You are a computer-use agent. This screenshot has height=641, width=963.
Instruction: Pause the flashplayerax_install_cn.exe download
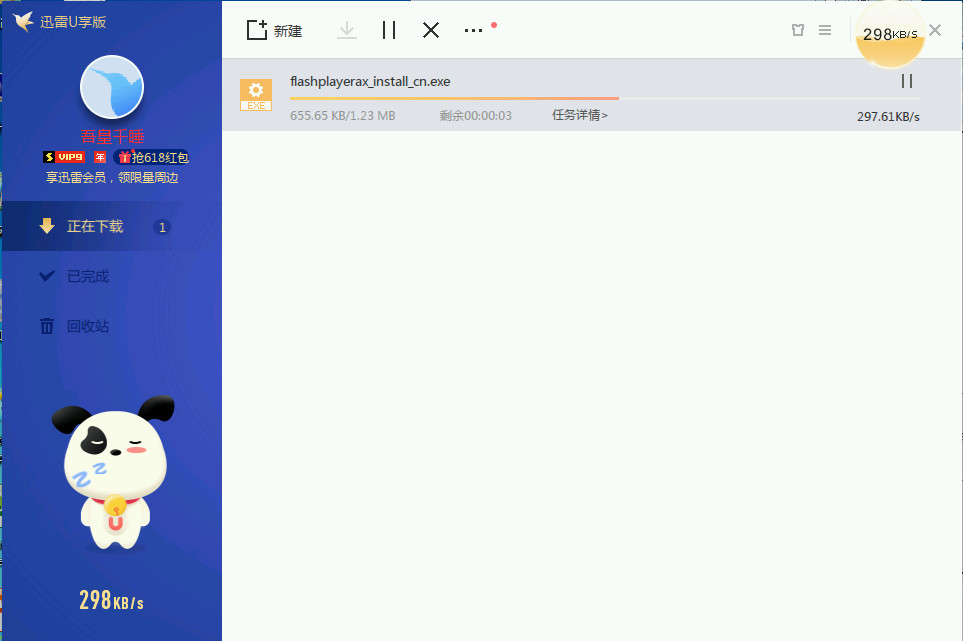(x=907, y=81)
